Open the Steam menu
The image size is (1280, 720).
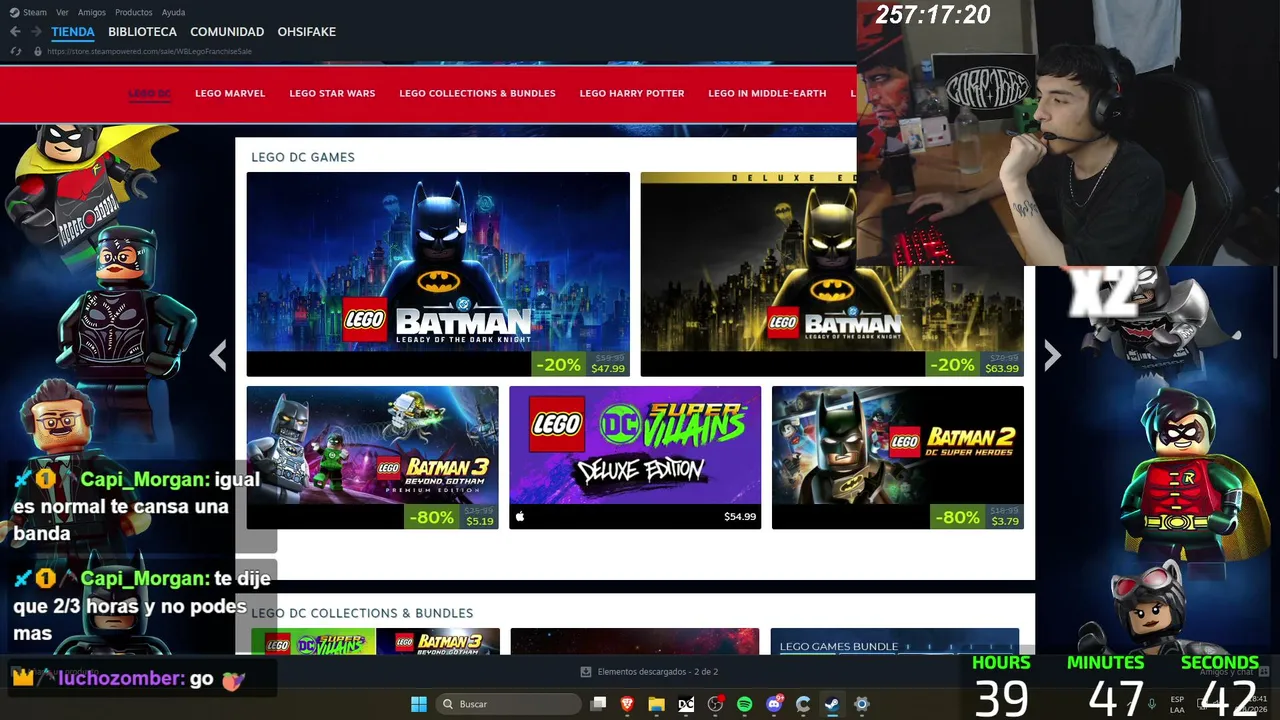pyautogui.click(x=35, y=12)
